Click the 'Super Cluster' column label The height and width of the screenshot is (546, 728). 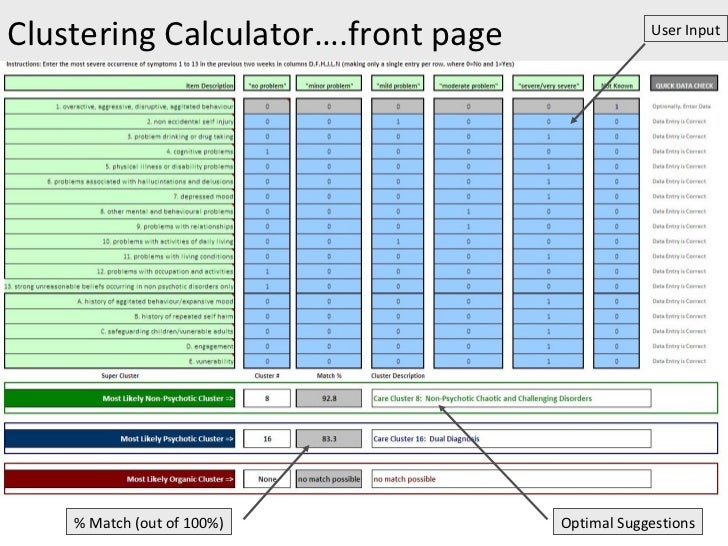[120, 376]
